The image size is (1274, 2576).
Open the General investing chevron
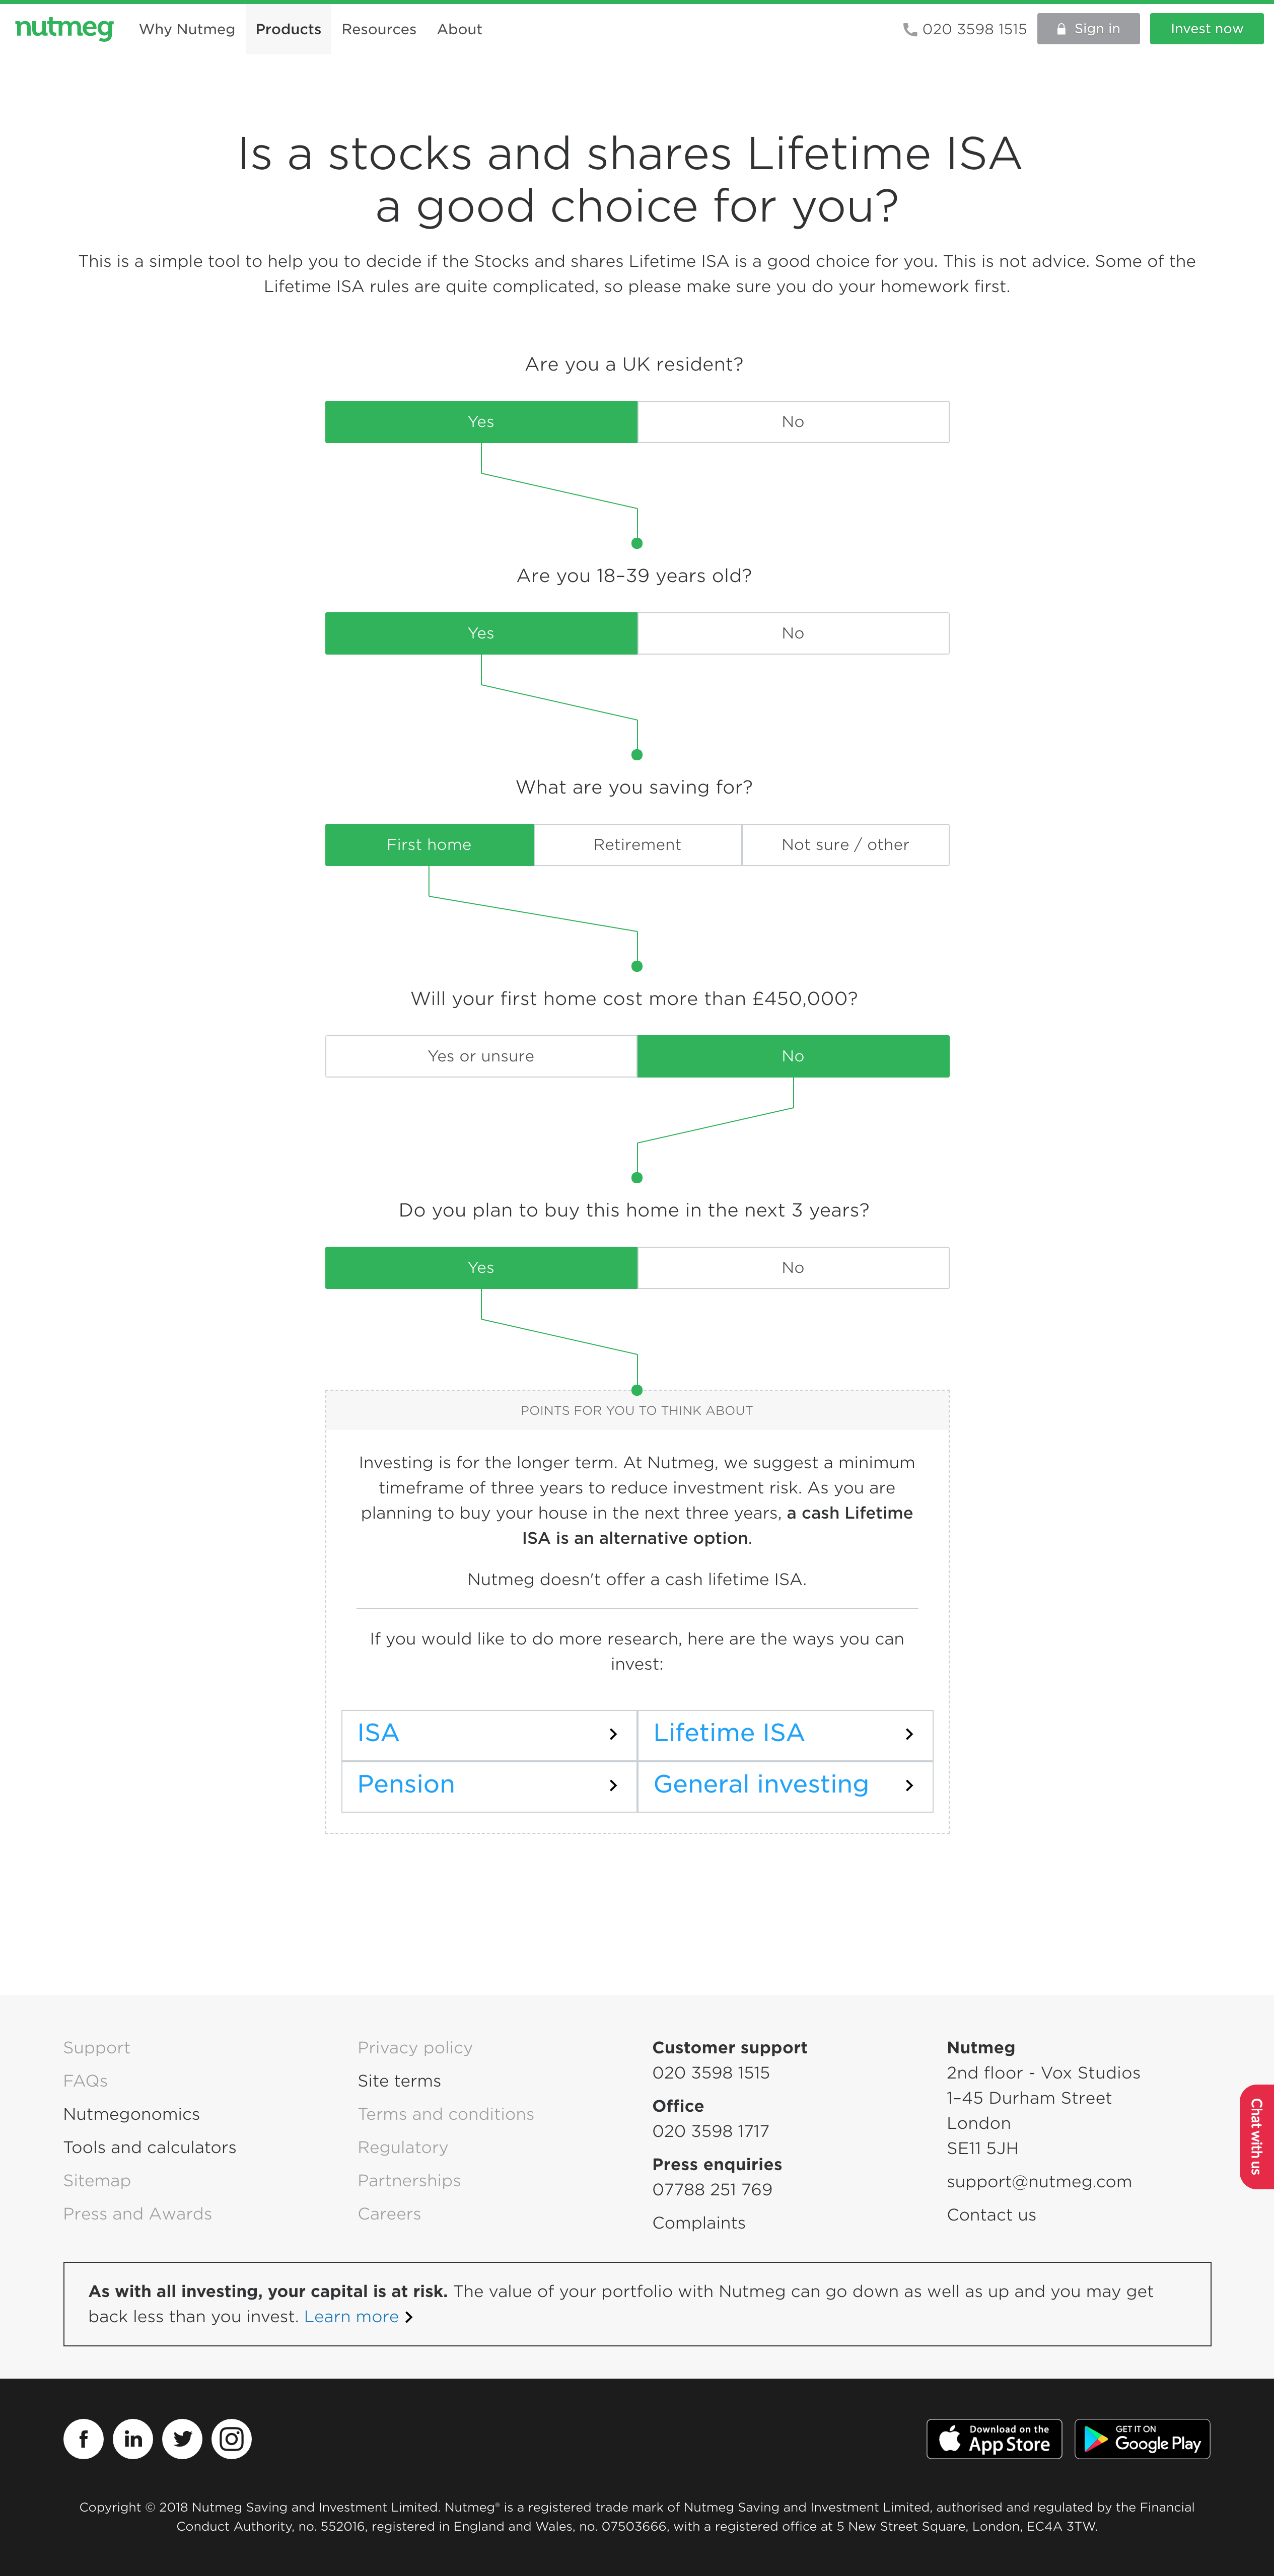pyautogui.click(x=908, y=1785)
